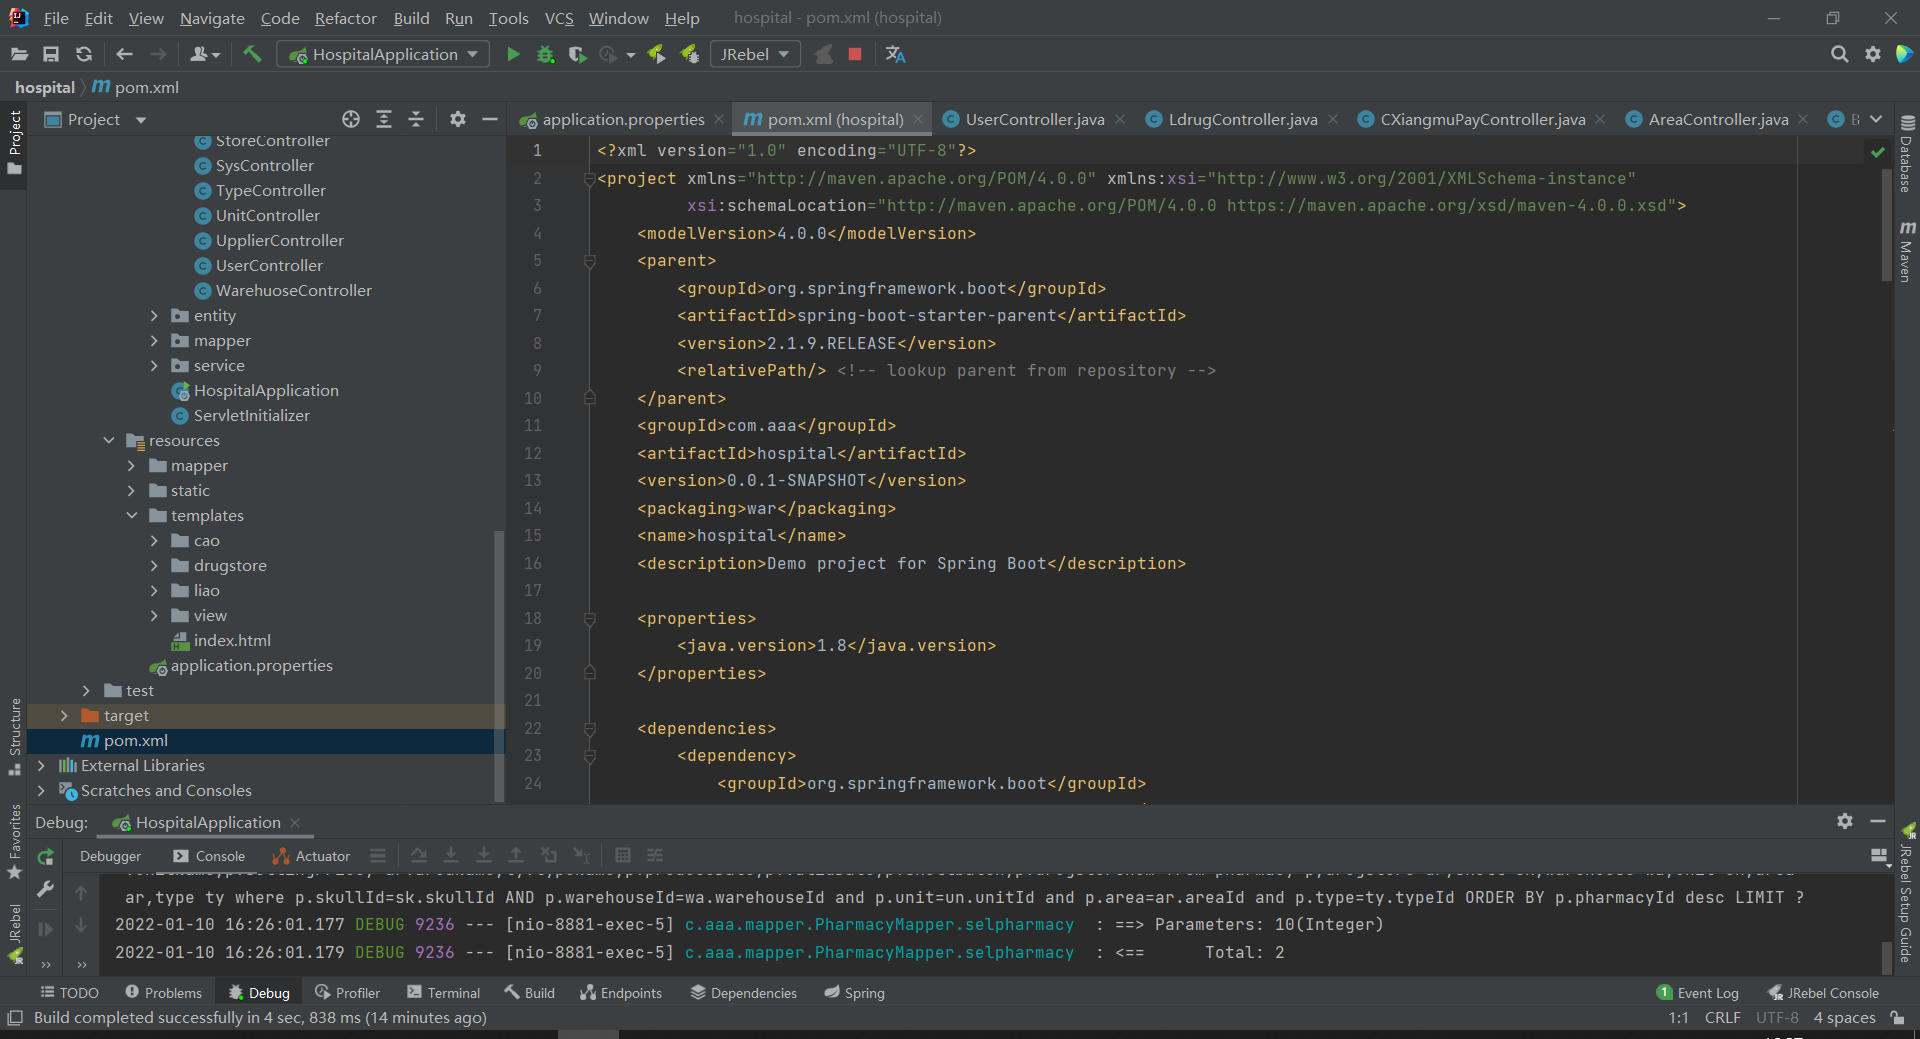Open Debug panel settings gear
The height and width of the screenshot is (1039, 1920).
tap(1845, 821)
